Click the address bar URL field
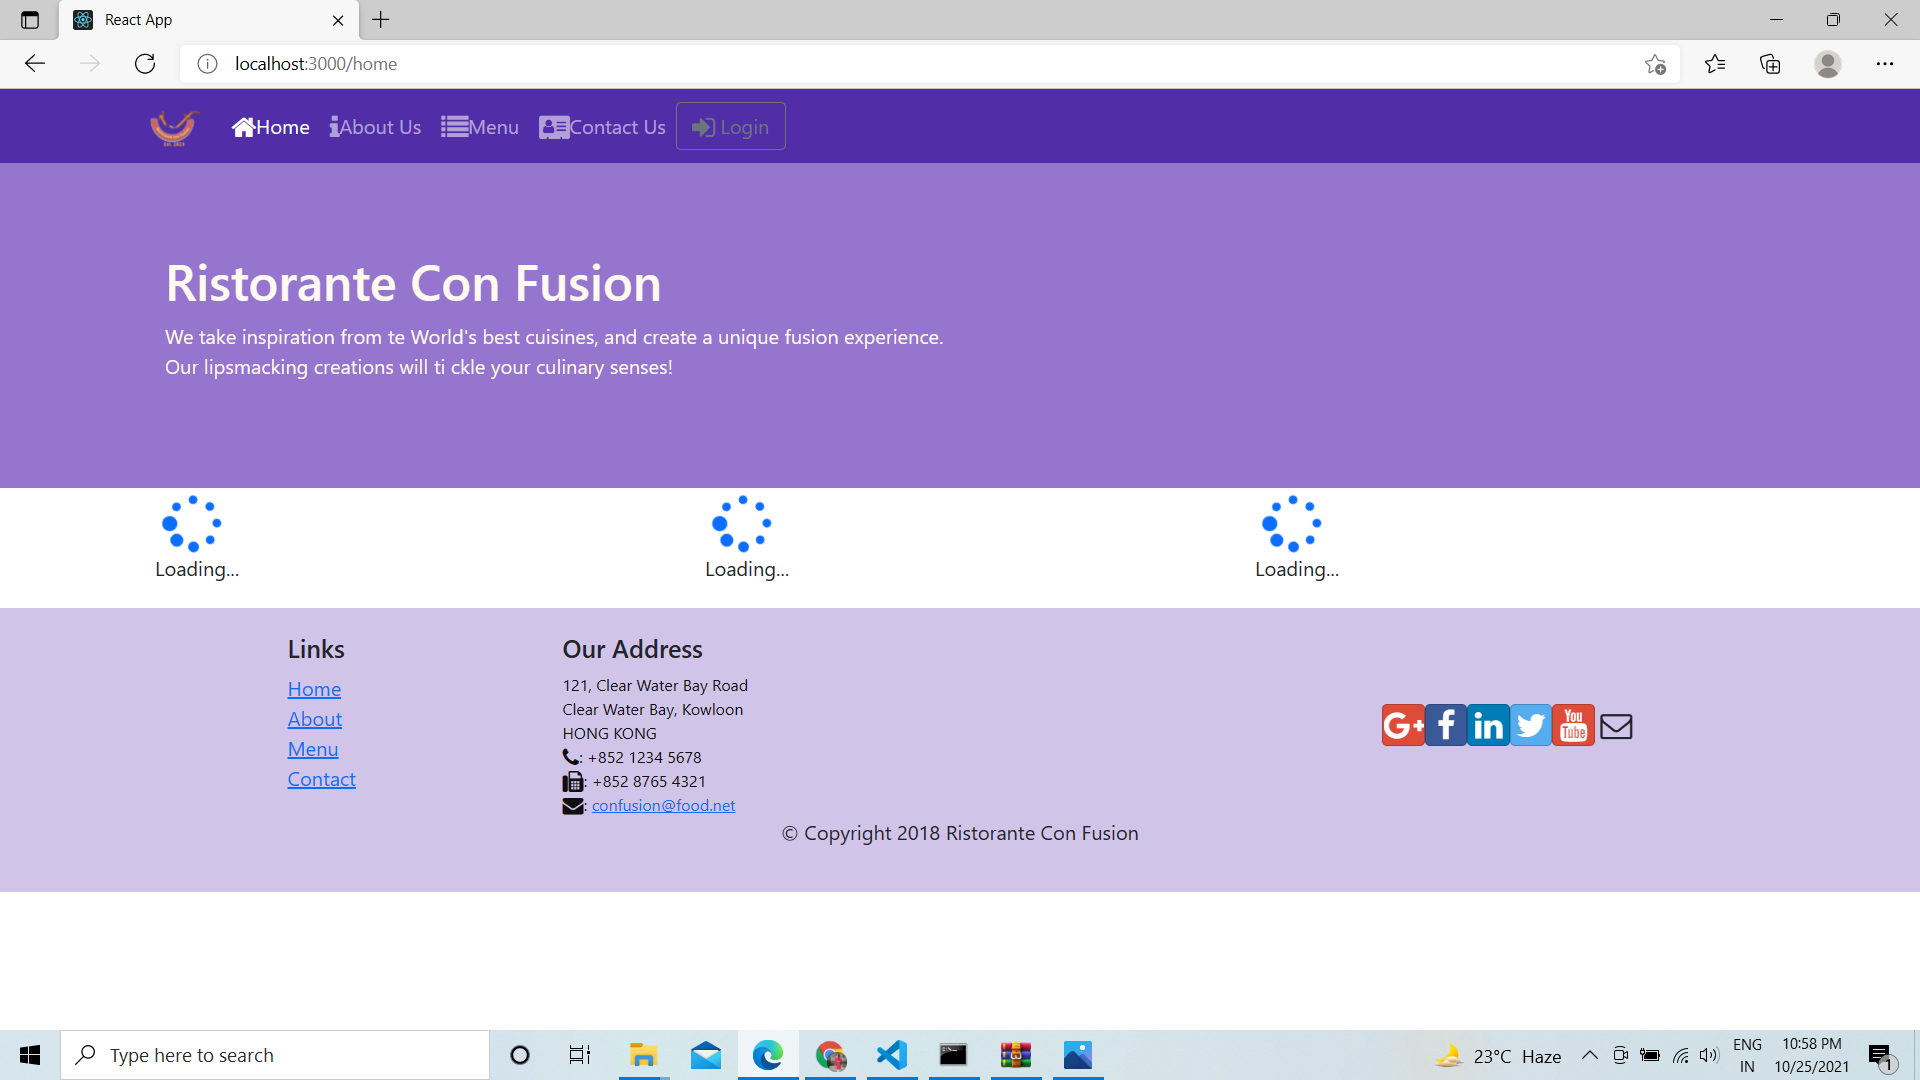The height and width of the screenshot is (1080, 1920). click(930, 64)
